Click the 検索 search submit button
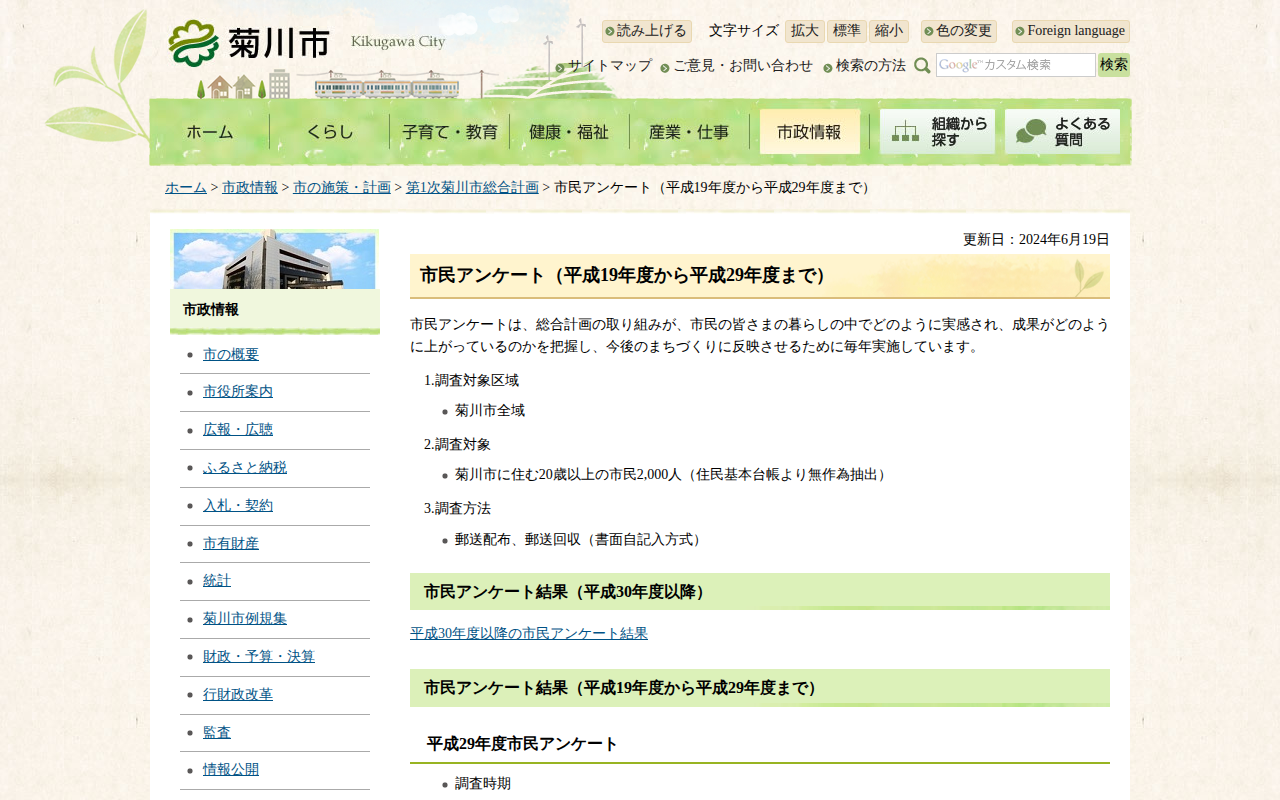 pos(1114,65)
